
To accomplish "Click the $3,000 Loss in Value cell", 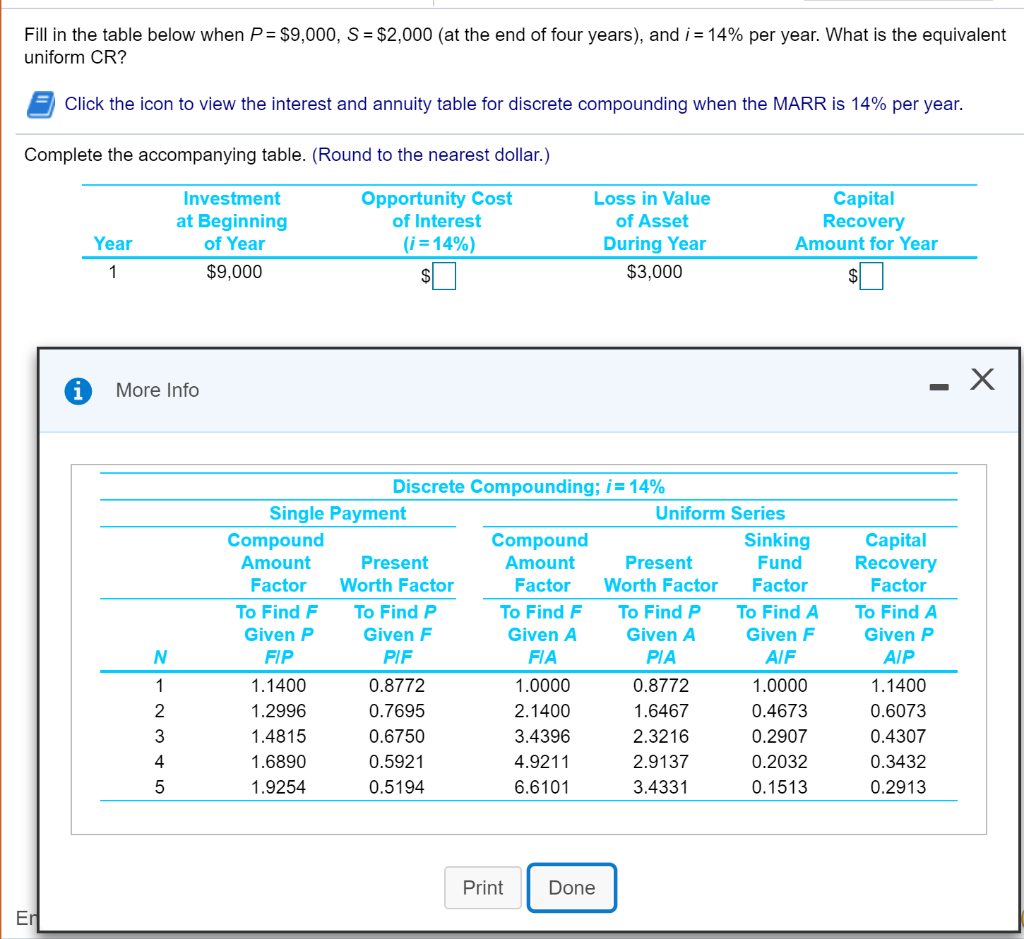I will pyautogui.click(x=654, y=272).
